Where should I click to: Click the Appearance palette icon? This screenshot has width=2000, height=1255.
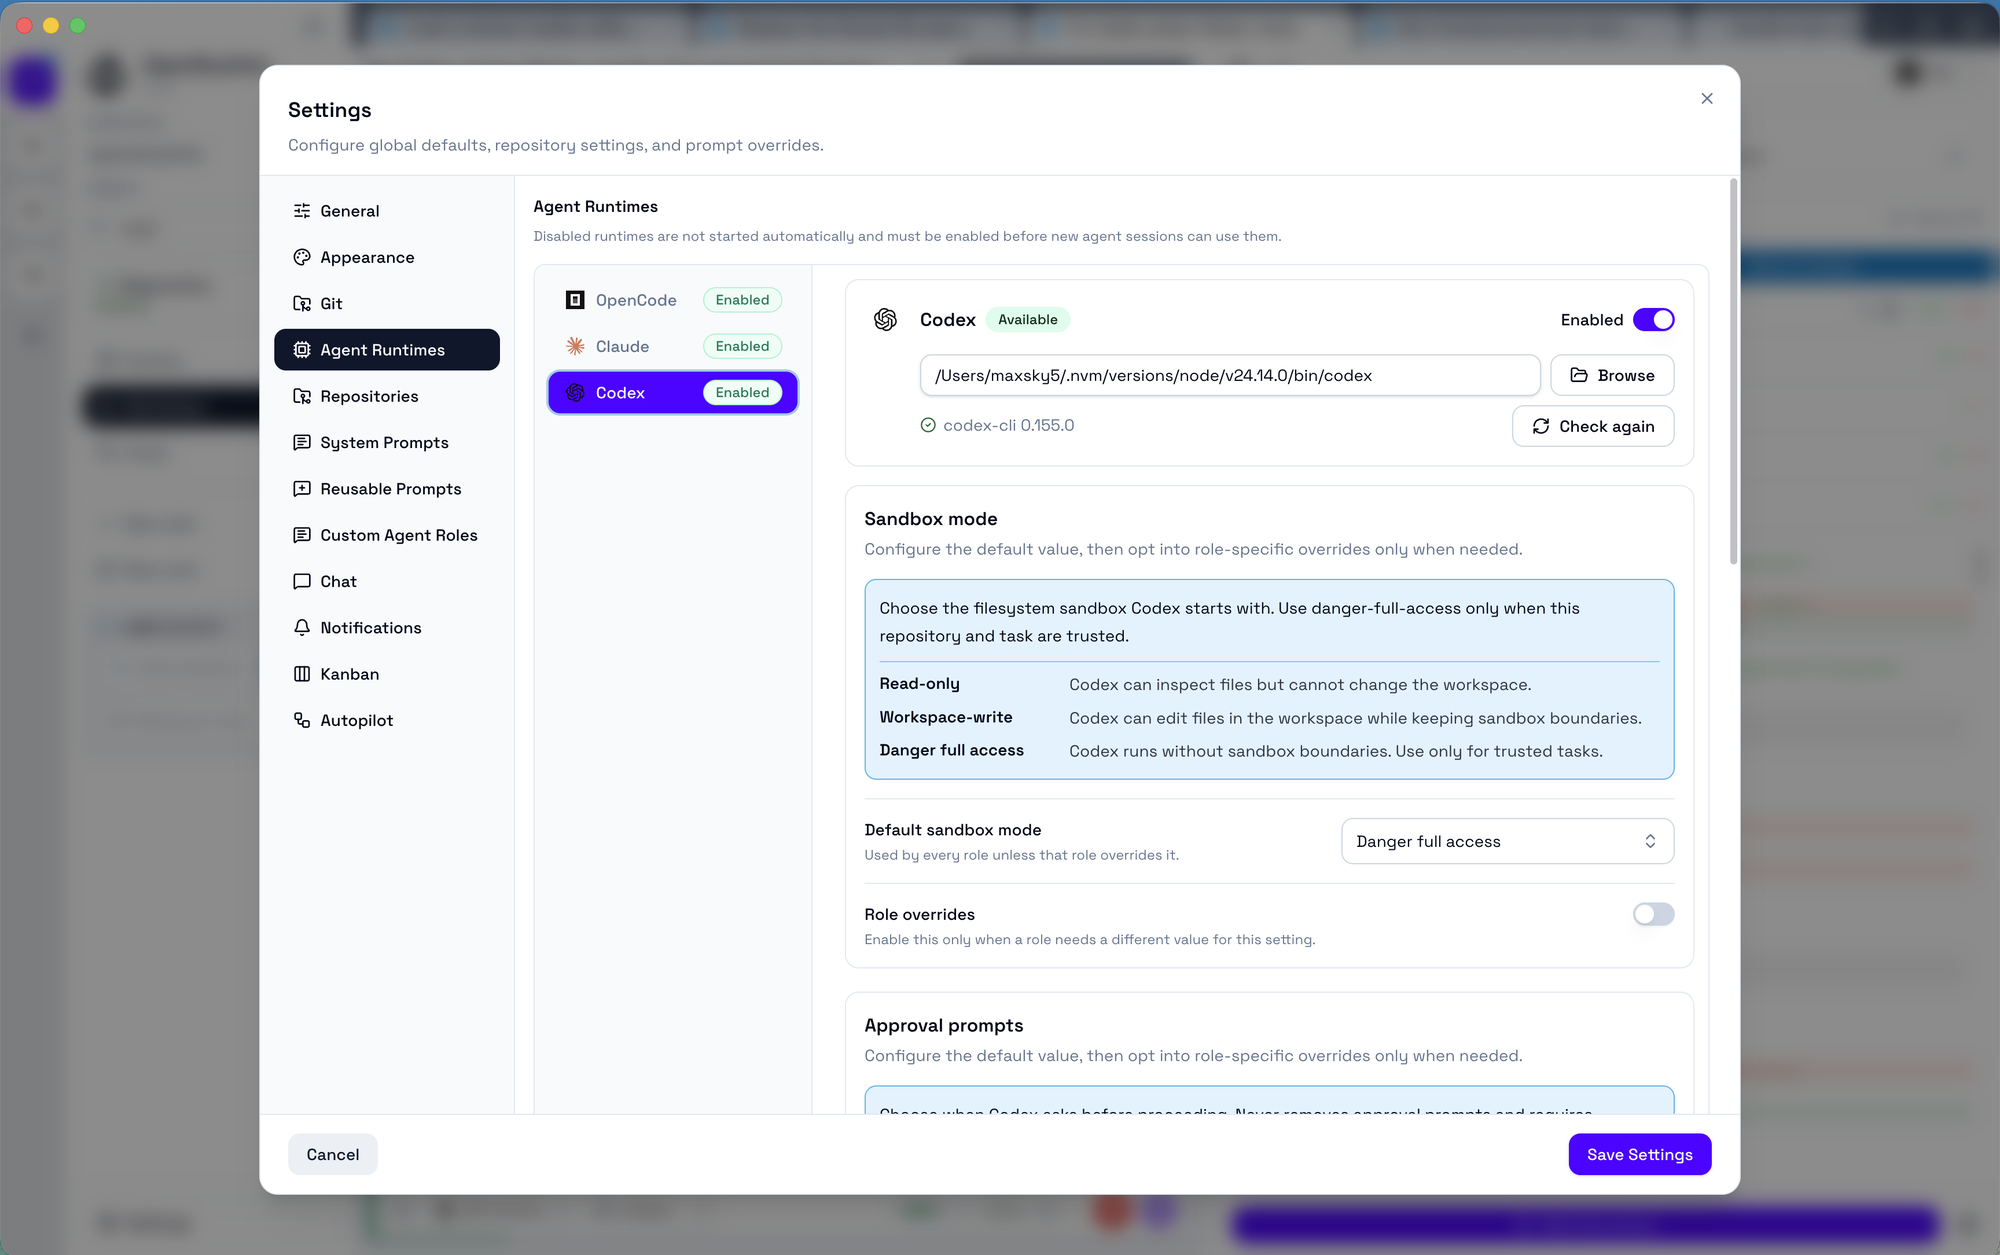tap(302, 257)
